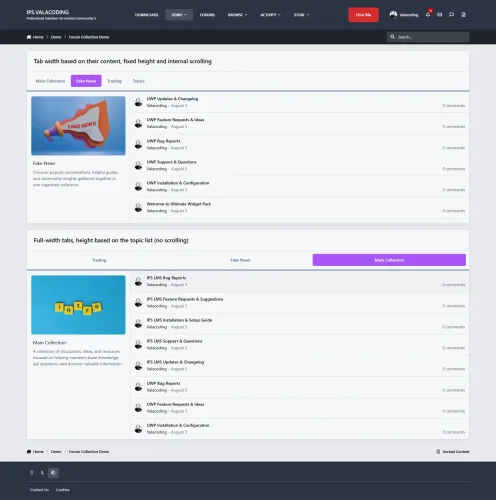Click the Fake News megaphone thumbnail
The height and width of the screenshot is (500, 496).
click(x=78, y=126)
